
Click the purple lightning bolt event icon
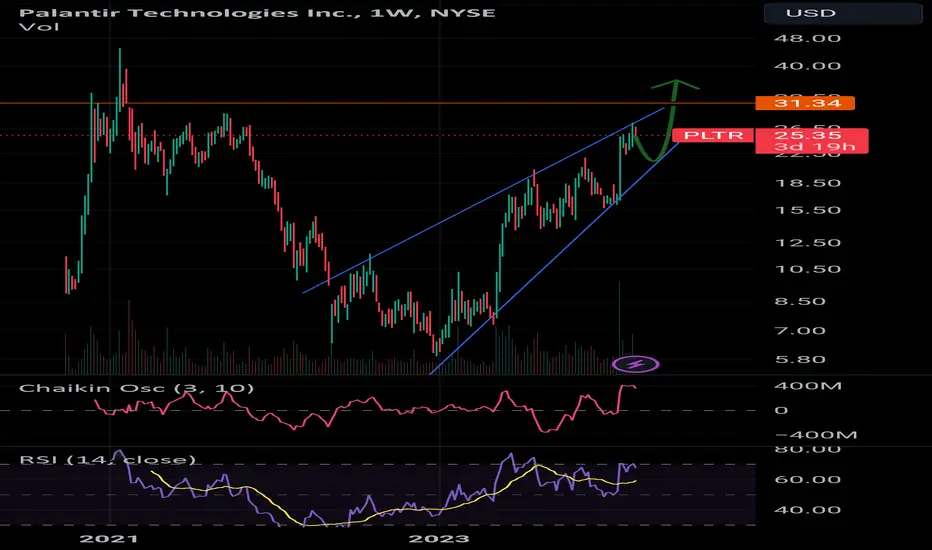(635, 364)
